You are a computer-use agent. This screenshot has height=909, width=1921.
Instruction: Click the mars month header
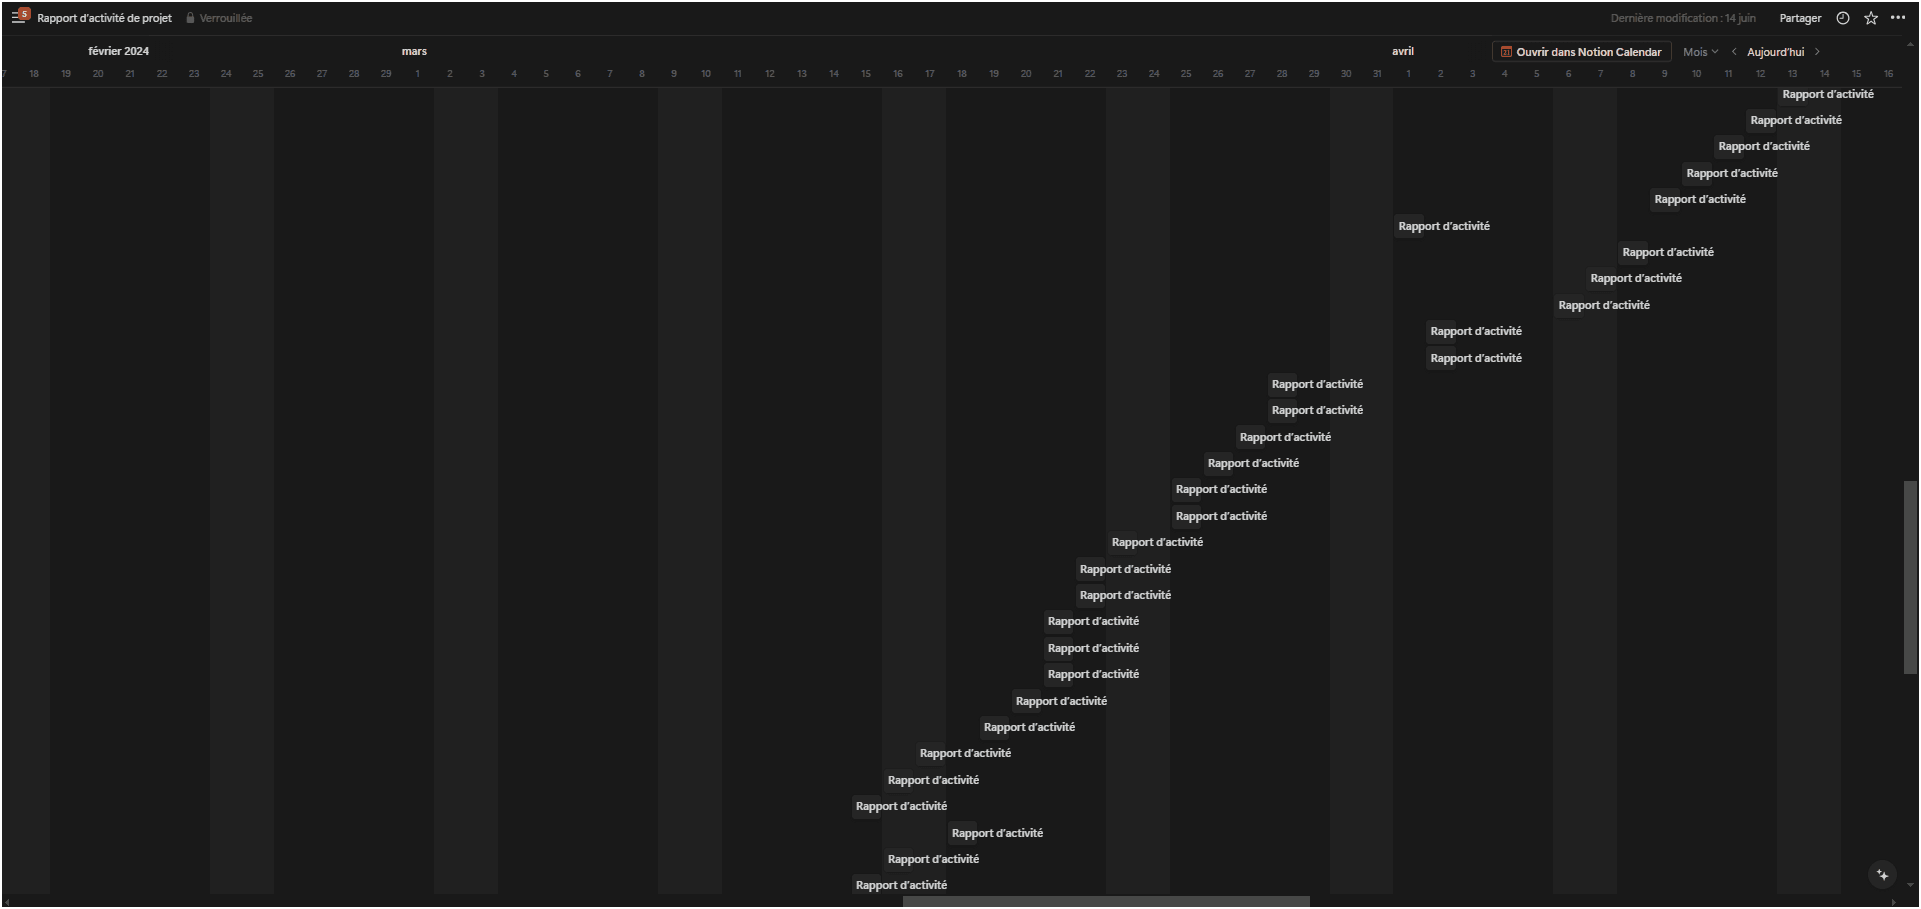[x=414, y=51]
